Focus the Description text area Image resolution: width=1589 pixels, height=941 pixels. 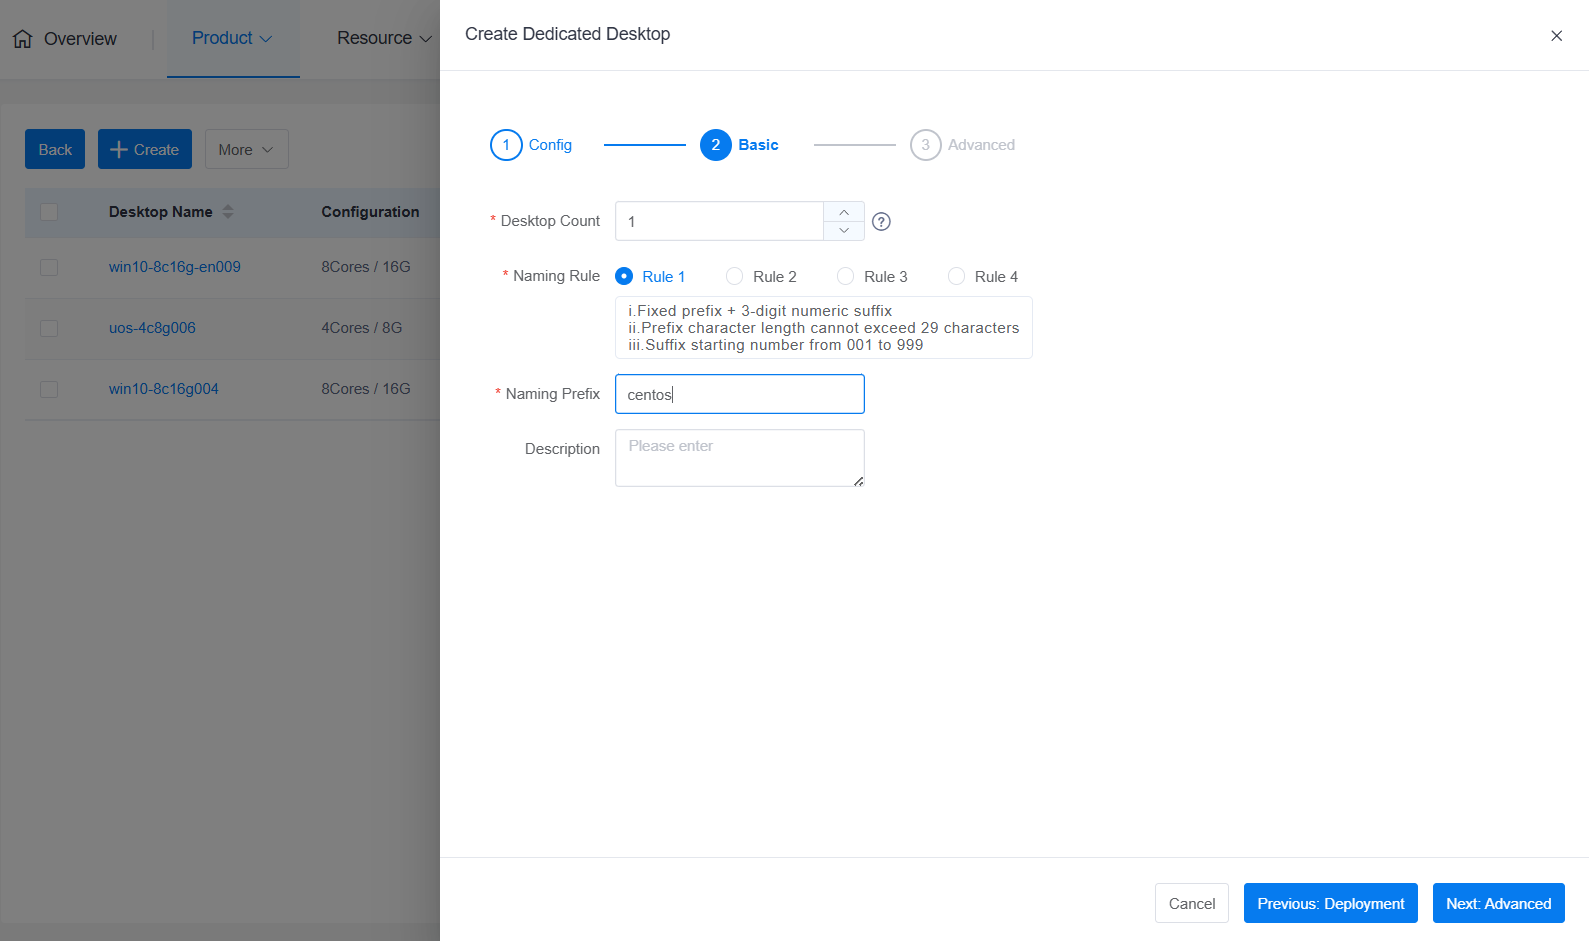739,458
